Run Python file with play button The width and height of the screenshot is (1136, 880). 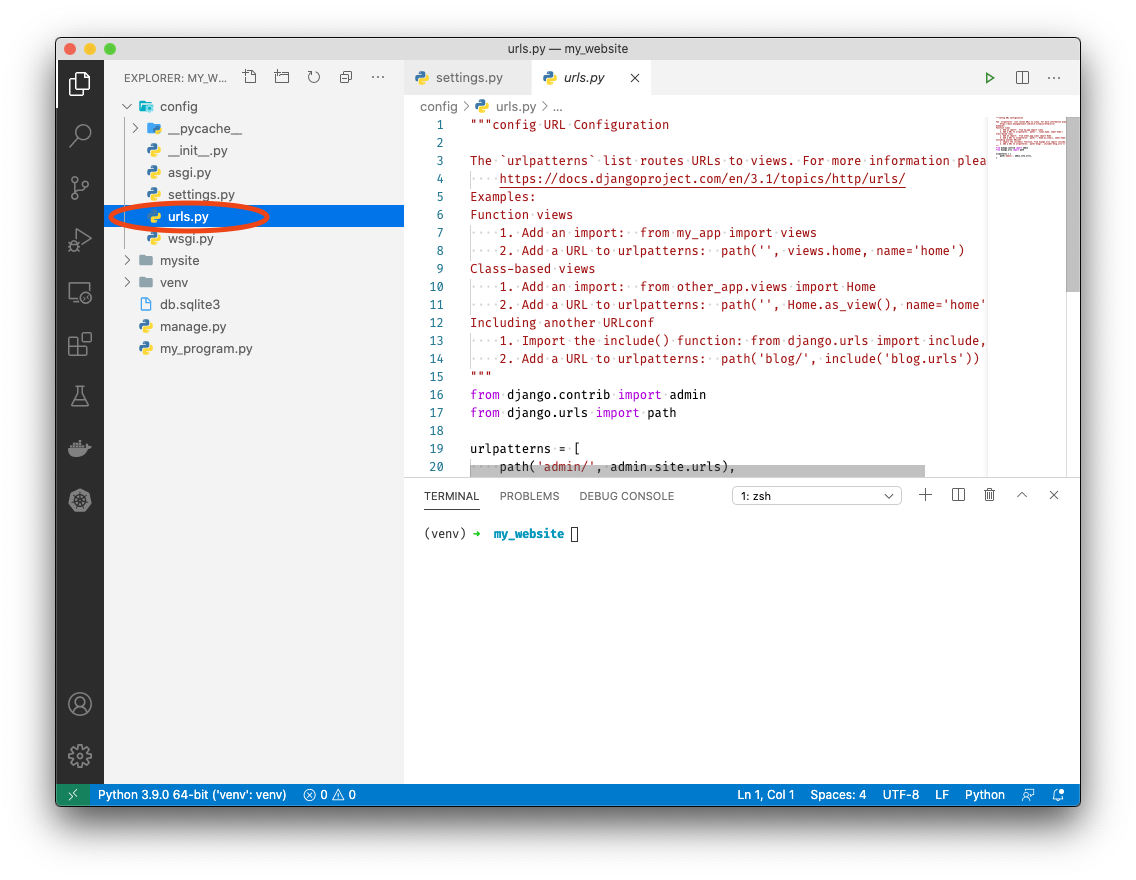tap(989, 78)
